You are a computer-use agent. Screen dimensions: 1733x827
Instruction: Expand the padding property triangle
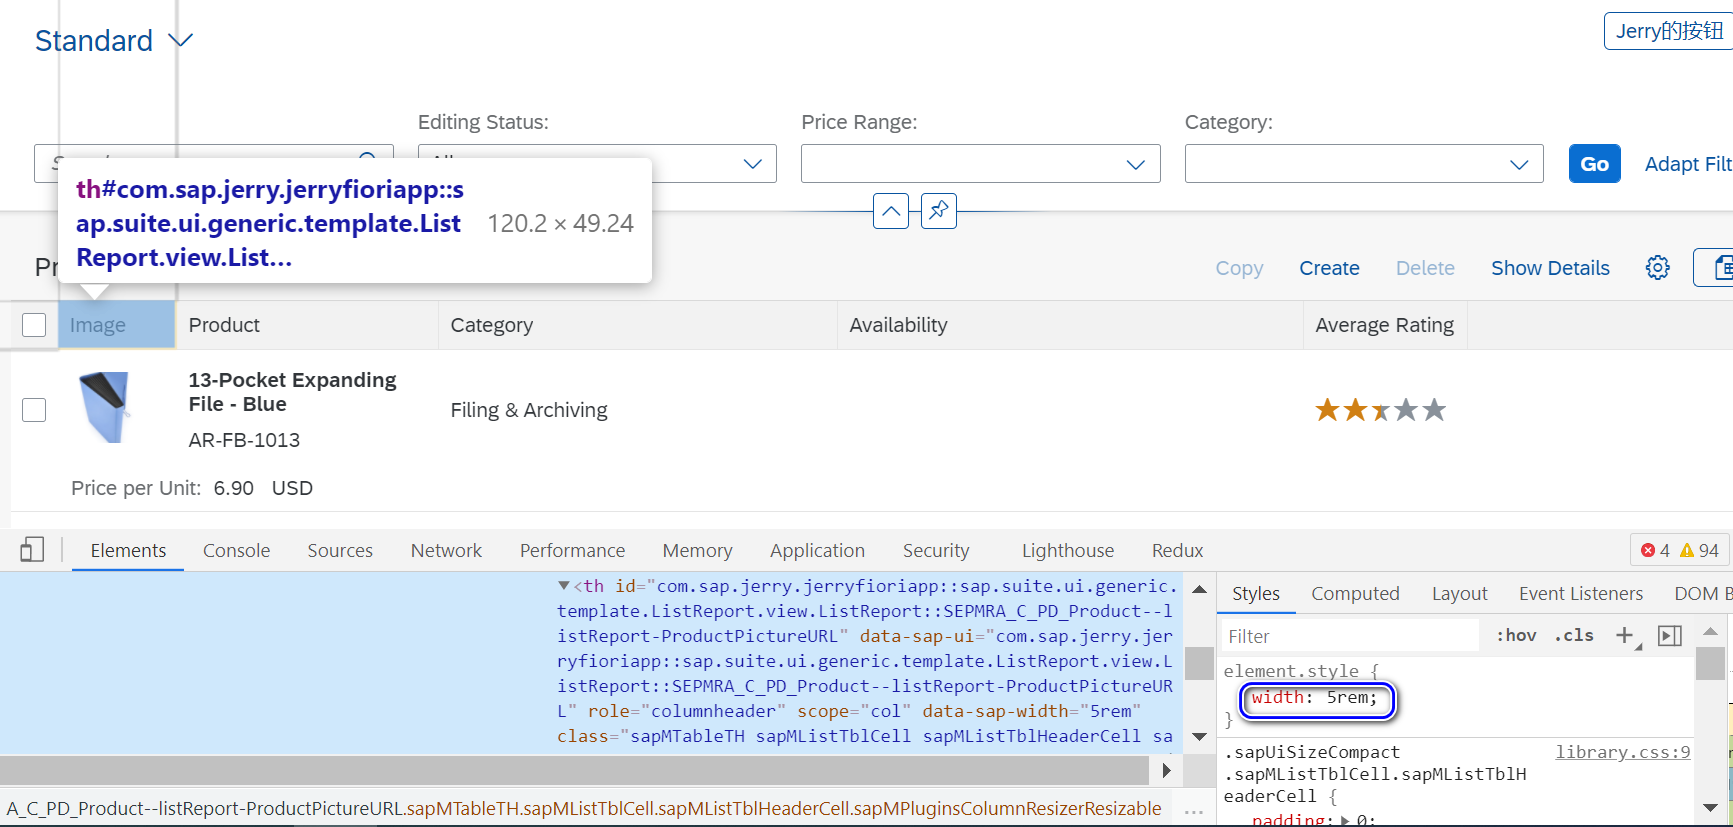[x=1345, y=820]
